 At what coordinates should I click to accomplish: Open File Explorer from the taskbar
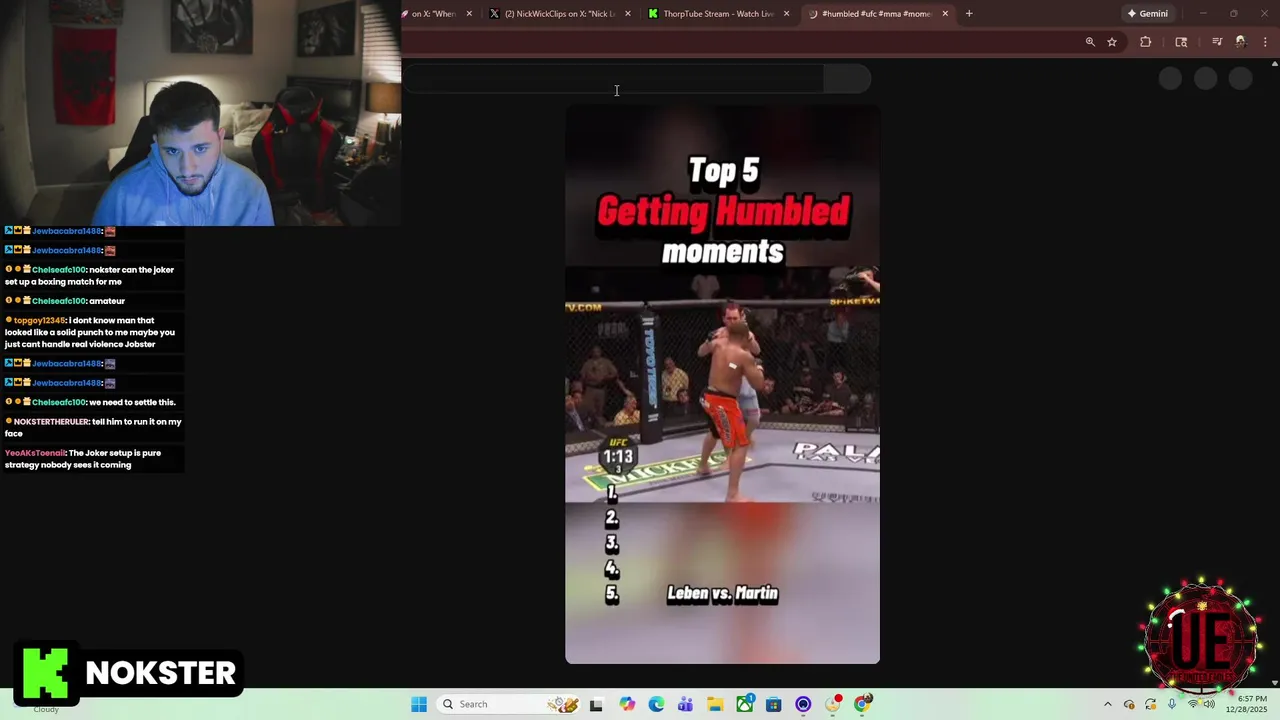[715, 704]
